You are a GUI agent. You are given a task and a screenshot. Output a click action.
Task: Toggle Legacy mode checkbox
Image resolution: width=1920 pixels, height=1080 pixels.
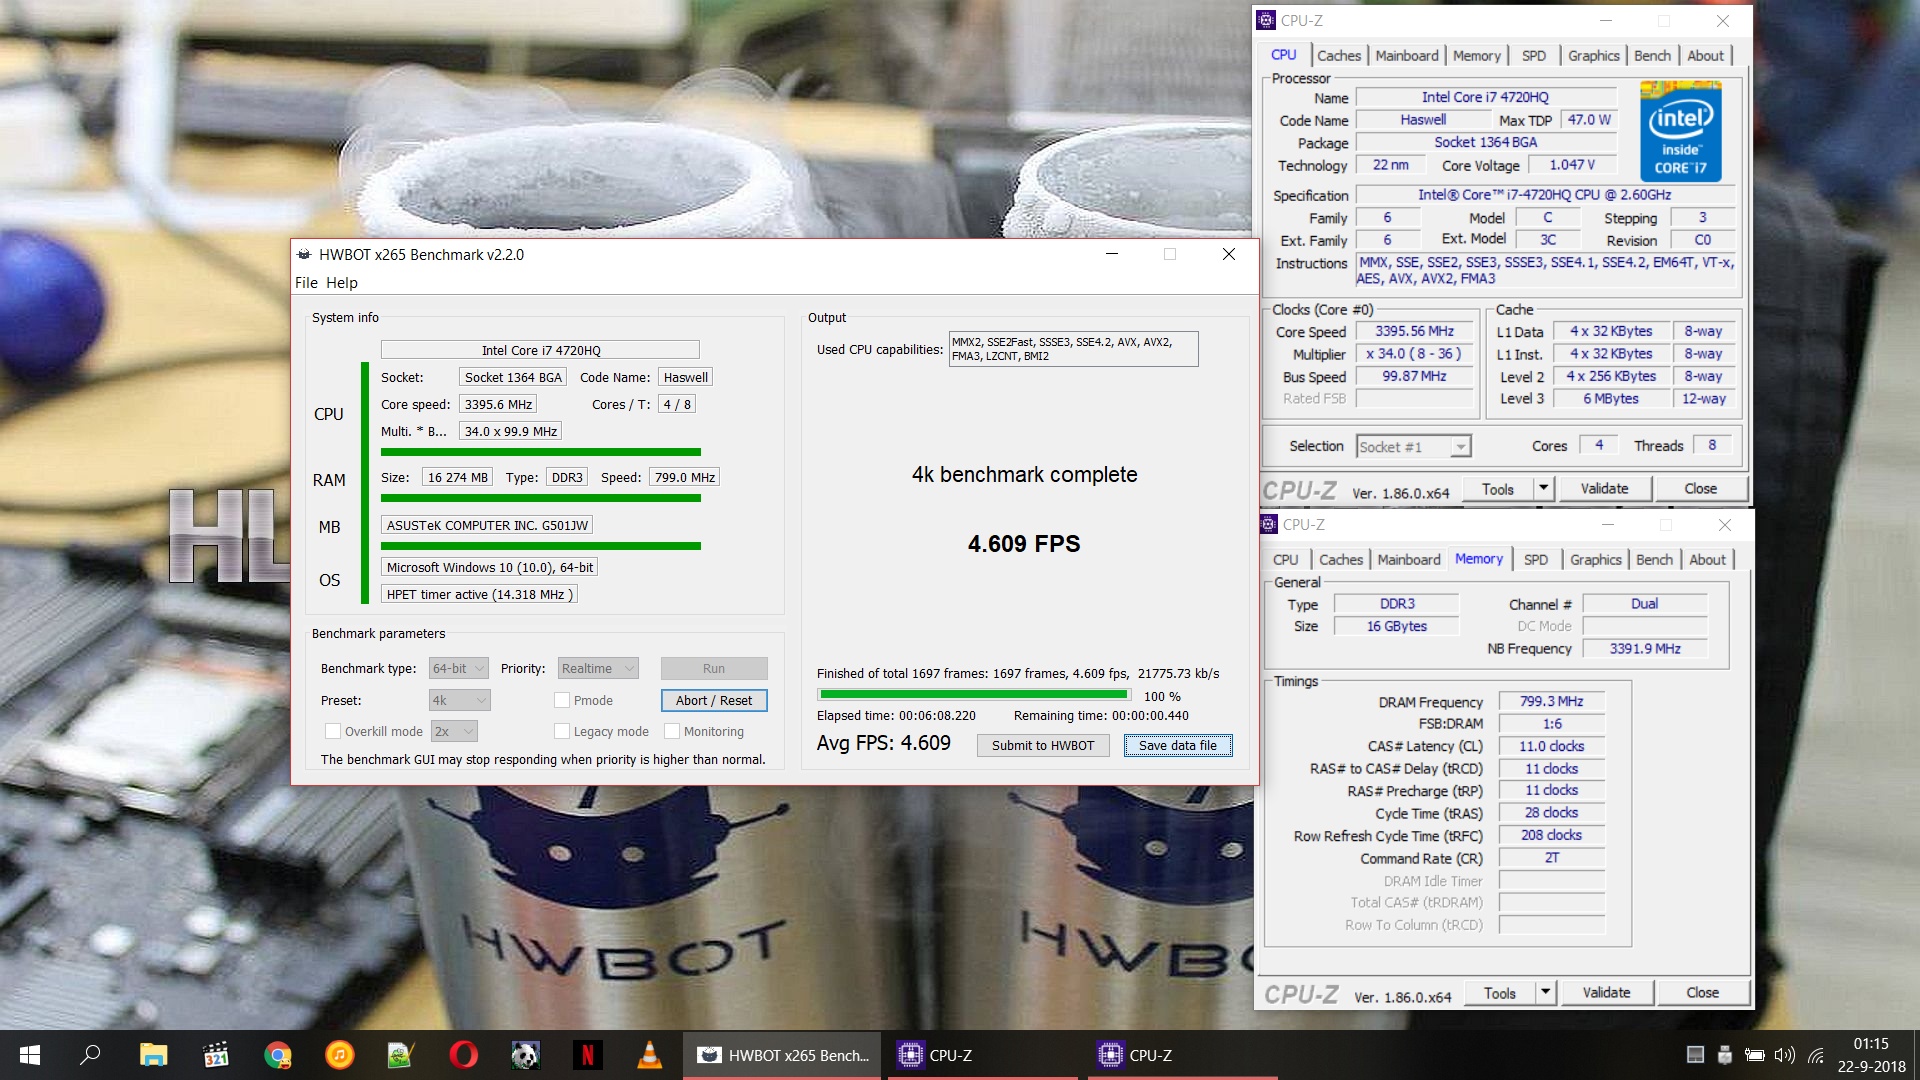tap(562, 731)
